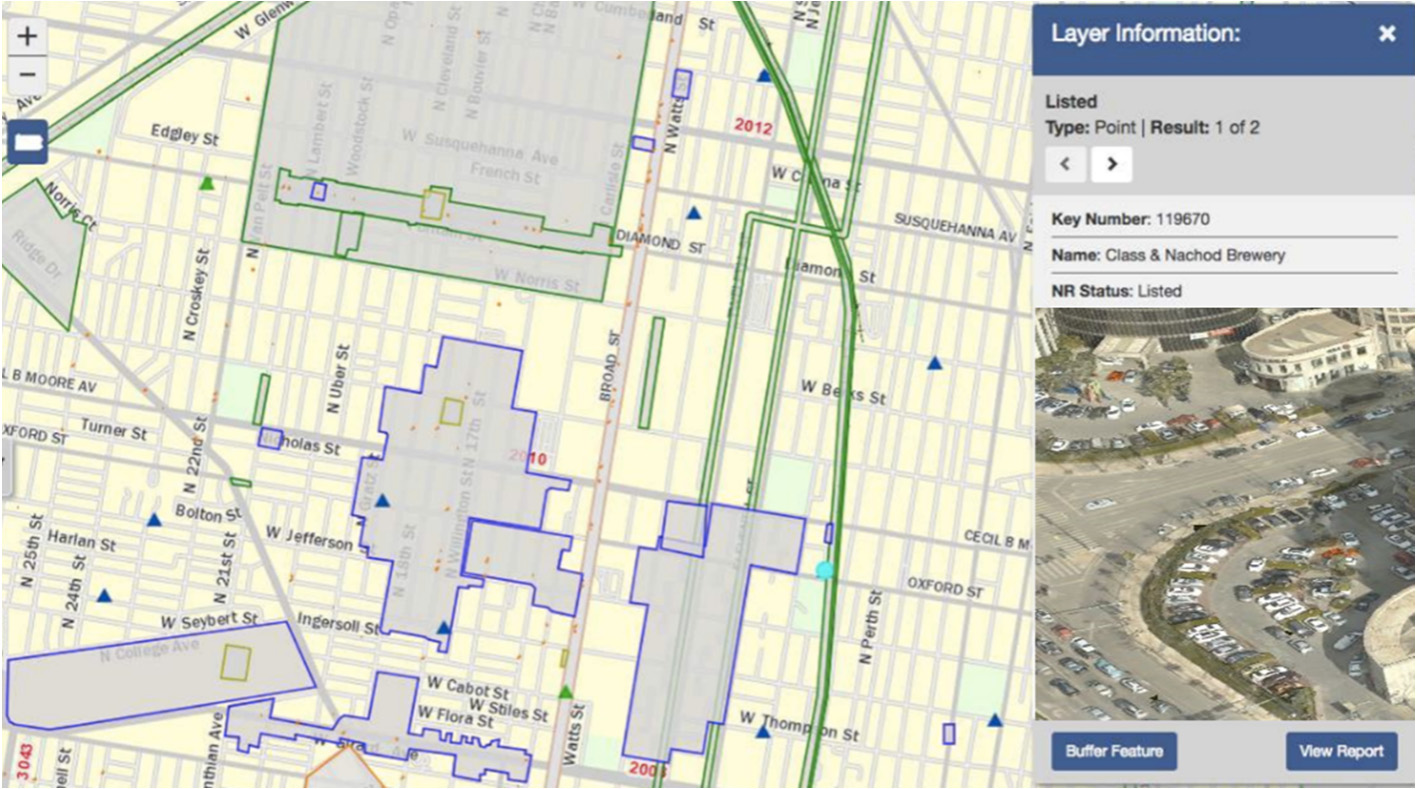
Task: Go to the previous result
Action: (1066, 164)
